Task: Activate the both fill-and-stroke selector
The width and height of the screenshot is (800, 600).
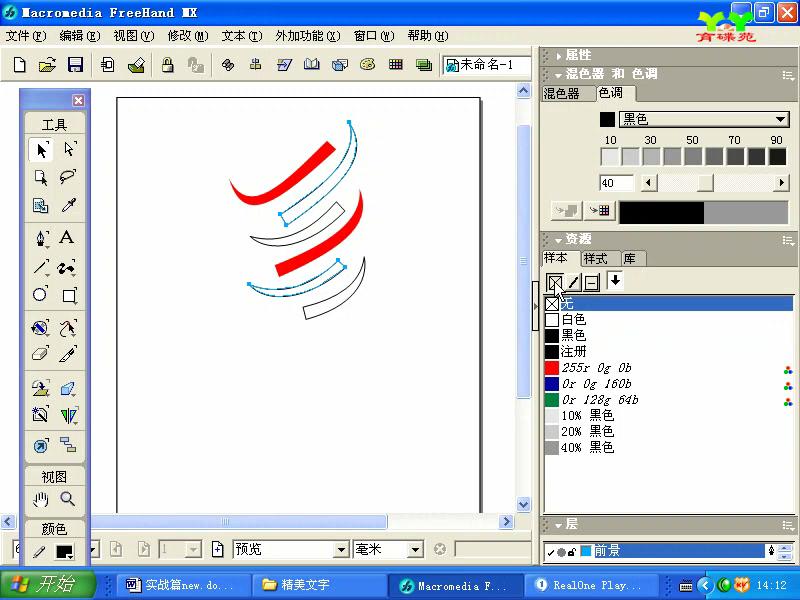Action: [591, 282]
